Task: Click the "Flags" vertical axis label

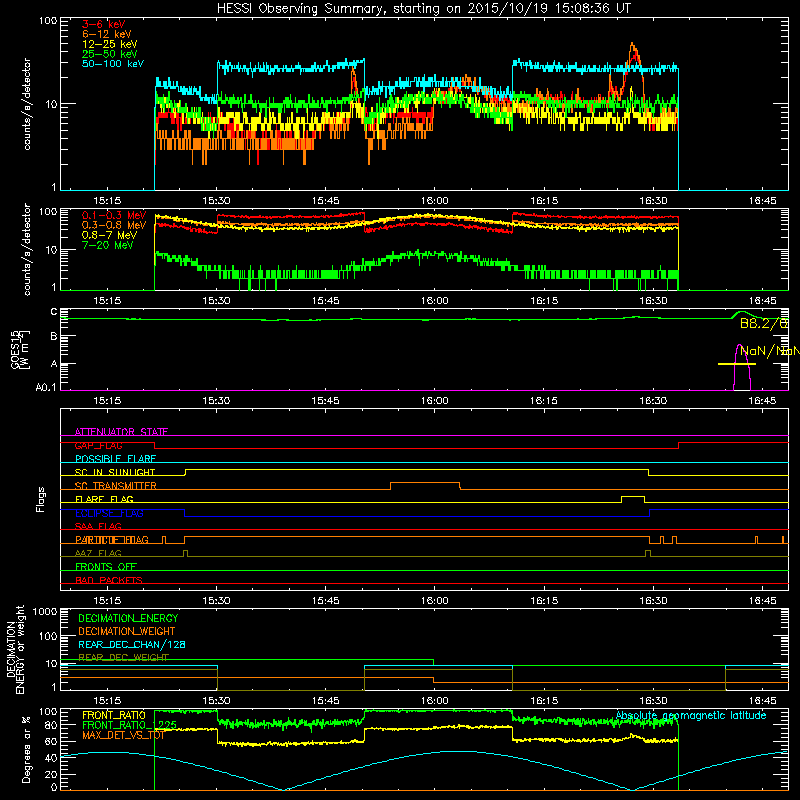Action: pyautogui.click(x=40, y=499)
